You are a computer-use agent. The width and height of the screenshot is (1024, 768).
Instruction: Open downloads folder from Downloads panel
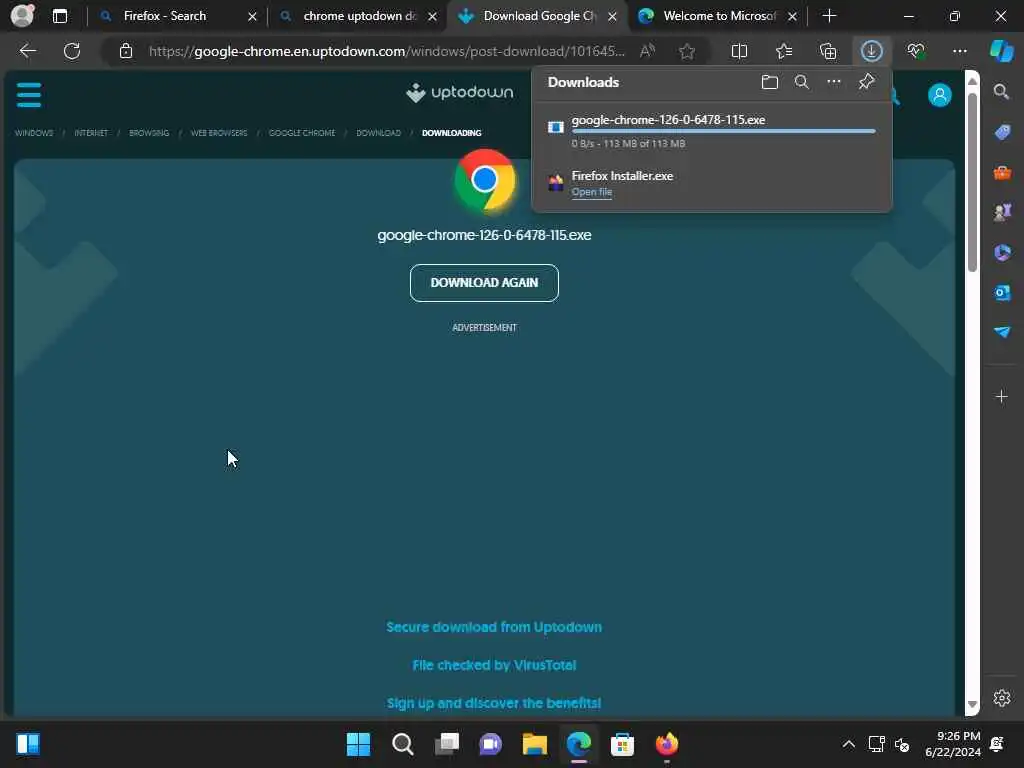click(x=769, y=82)
